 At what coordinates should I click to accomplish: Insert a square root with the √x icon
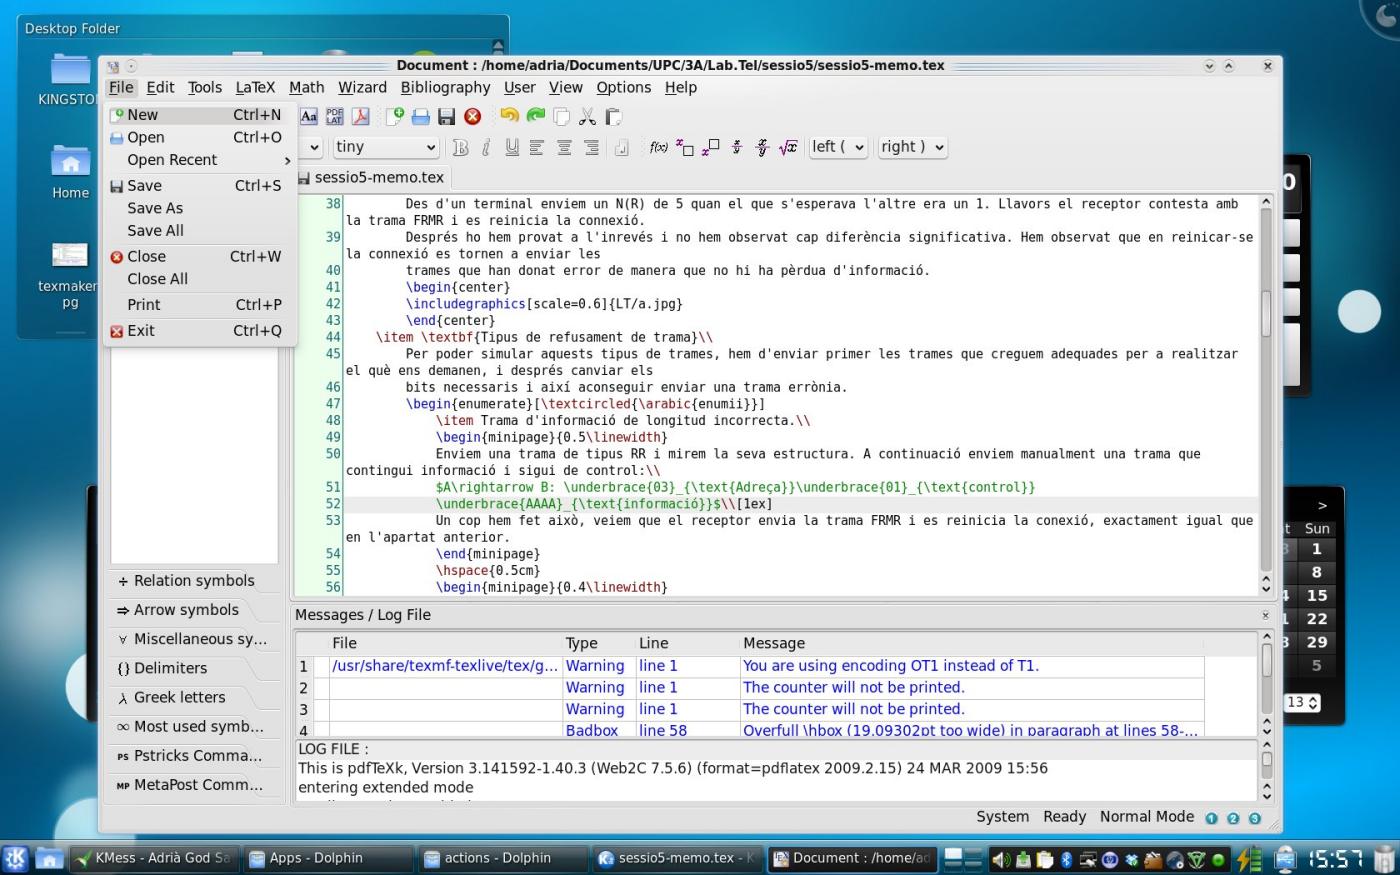(787, 147)
